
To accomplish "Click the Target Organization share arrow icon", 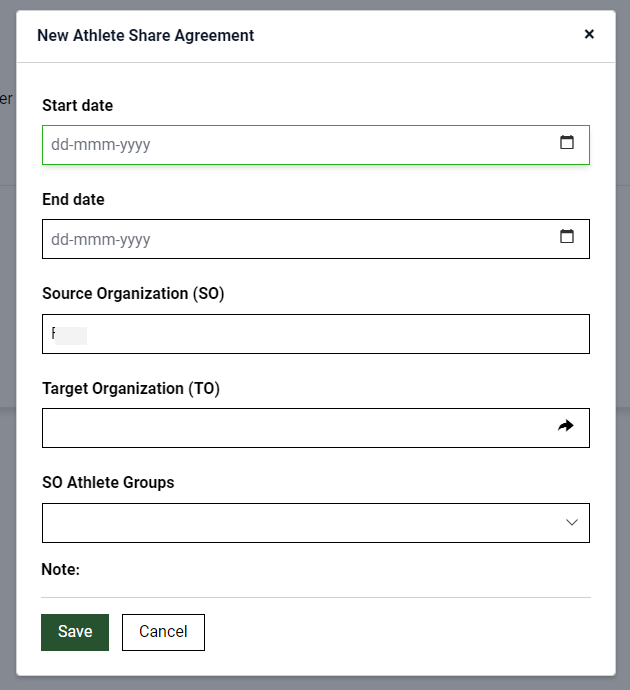I will point(566,426).
